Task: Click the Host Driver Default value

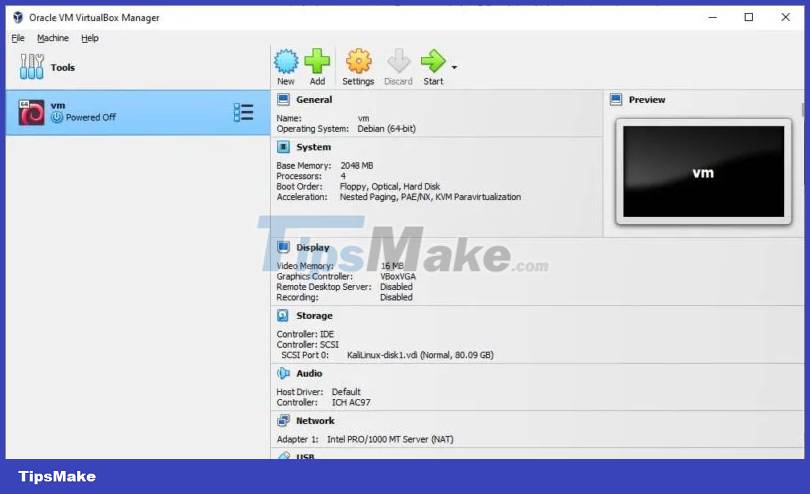Action: (x=346, y=392)
